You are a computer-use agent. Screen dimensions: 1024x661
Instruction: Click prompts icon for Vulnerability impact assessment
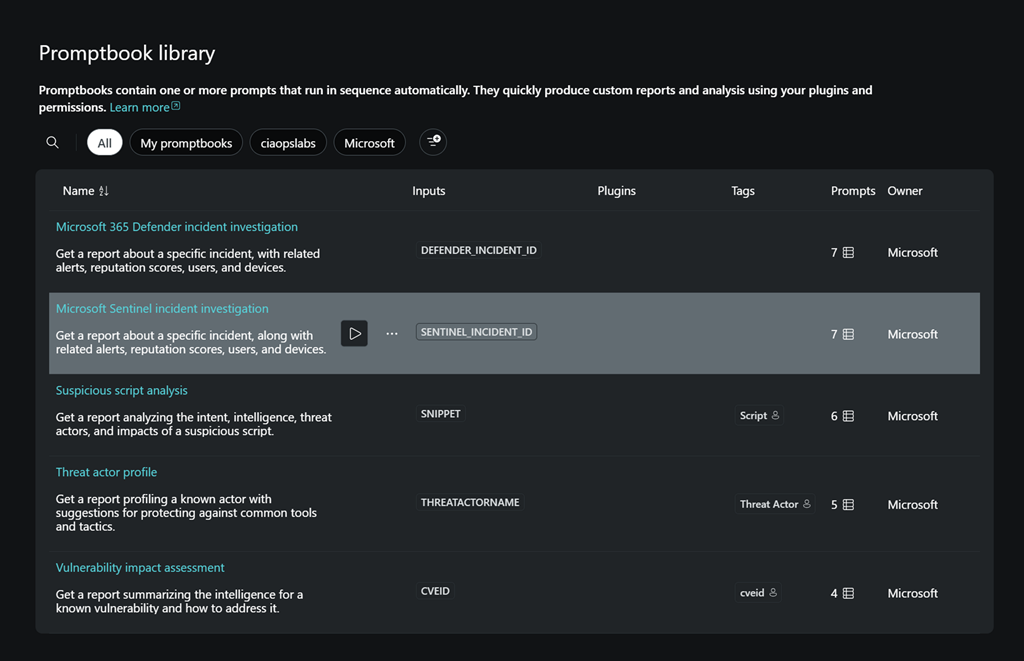coord(848,593)
